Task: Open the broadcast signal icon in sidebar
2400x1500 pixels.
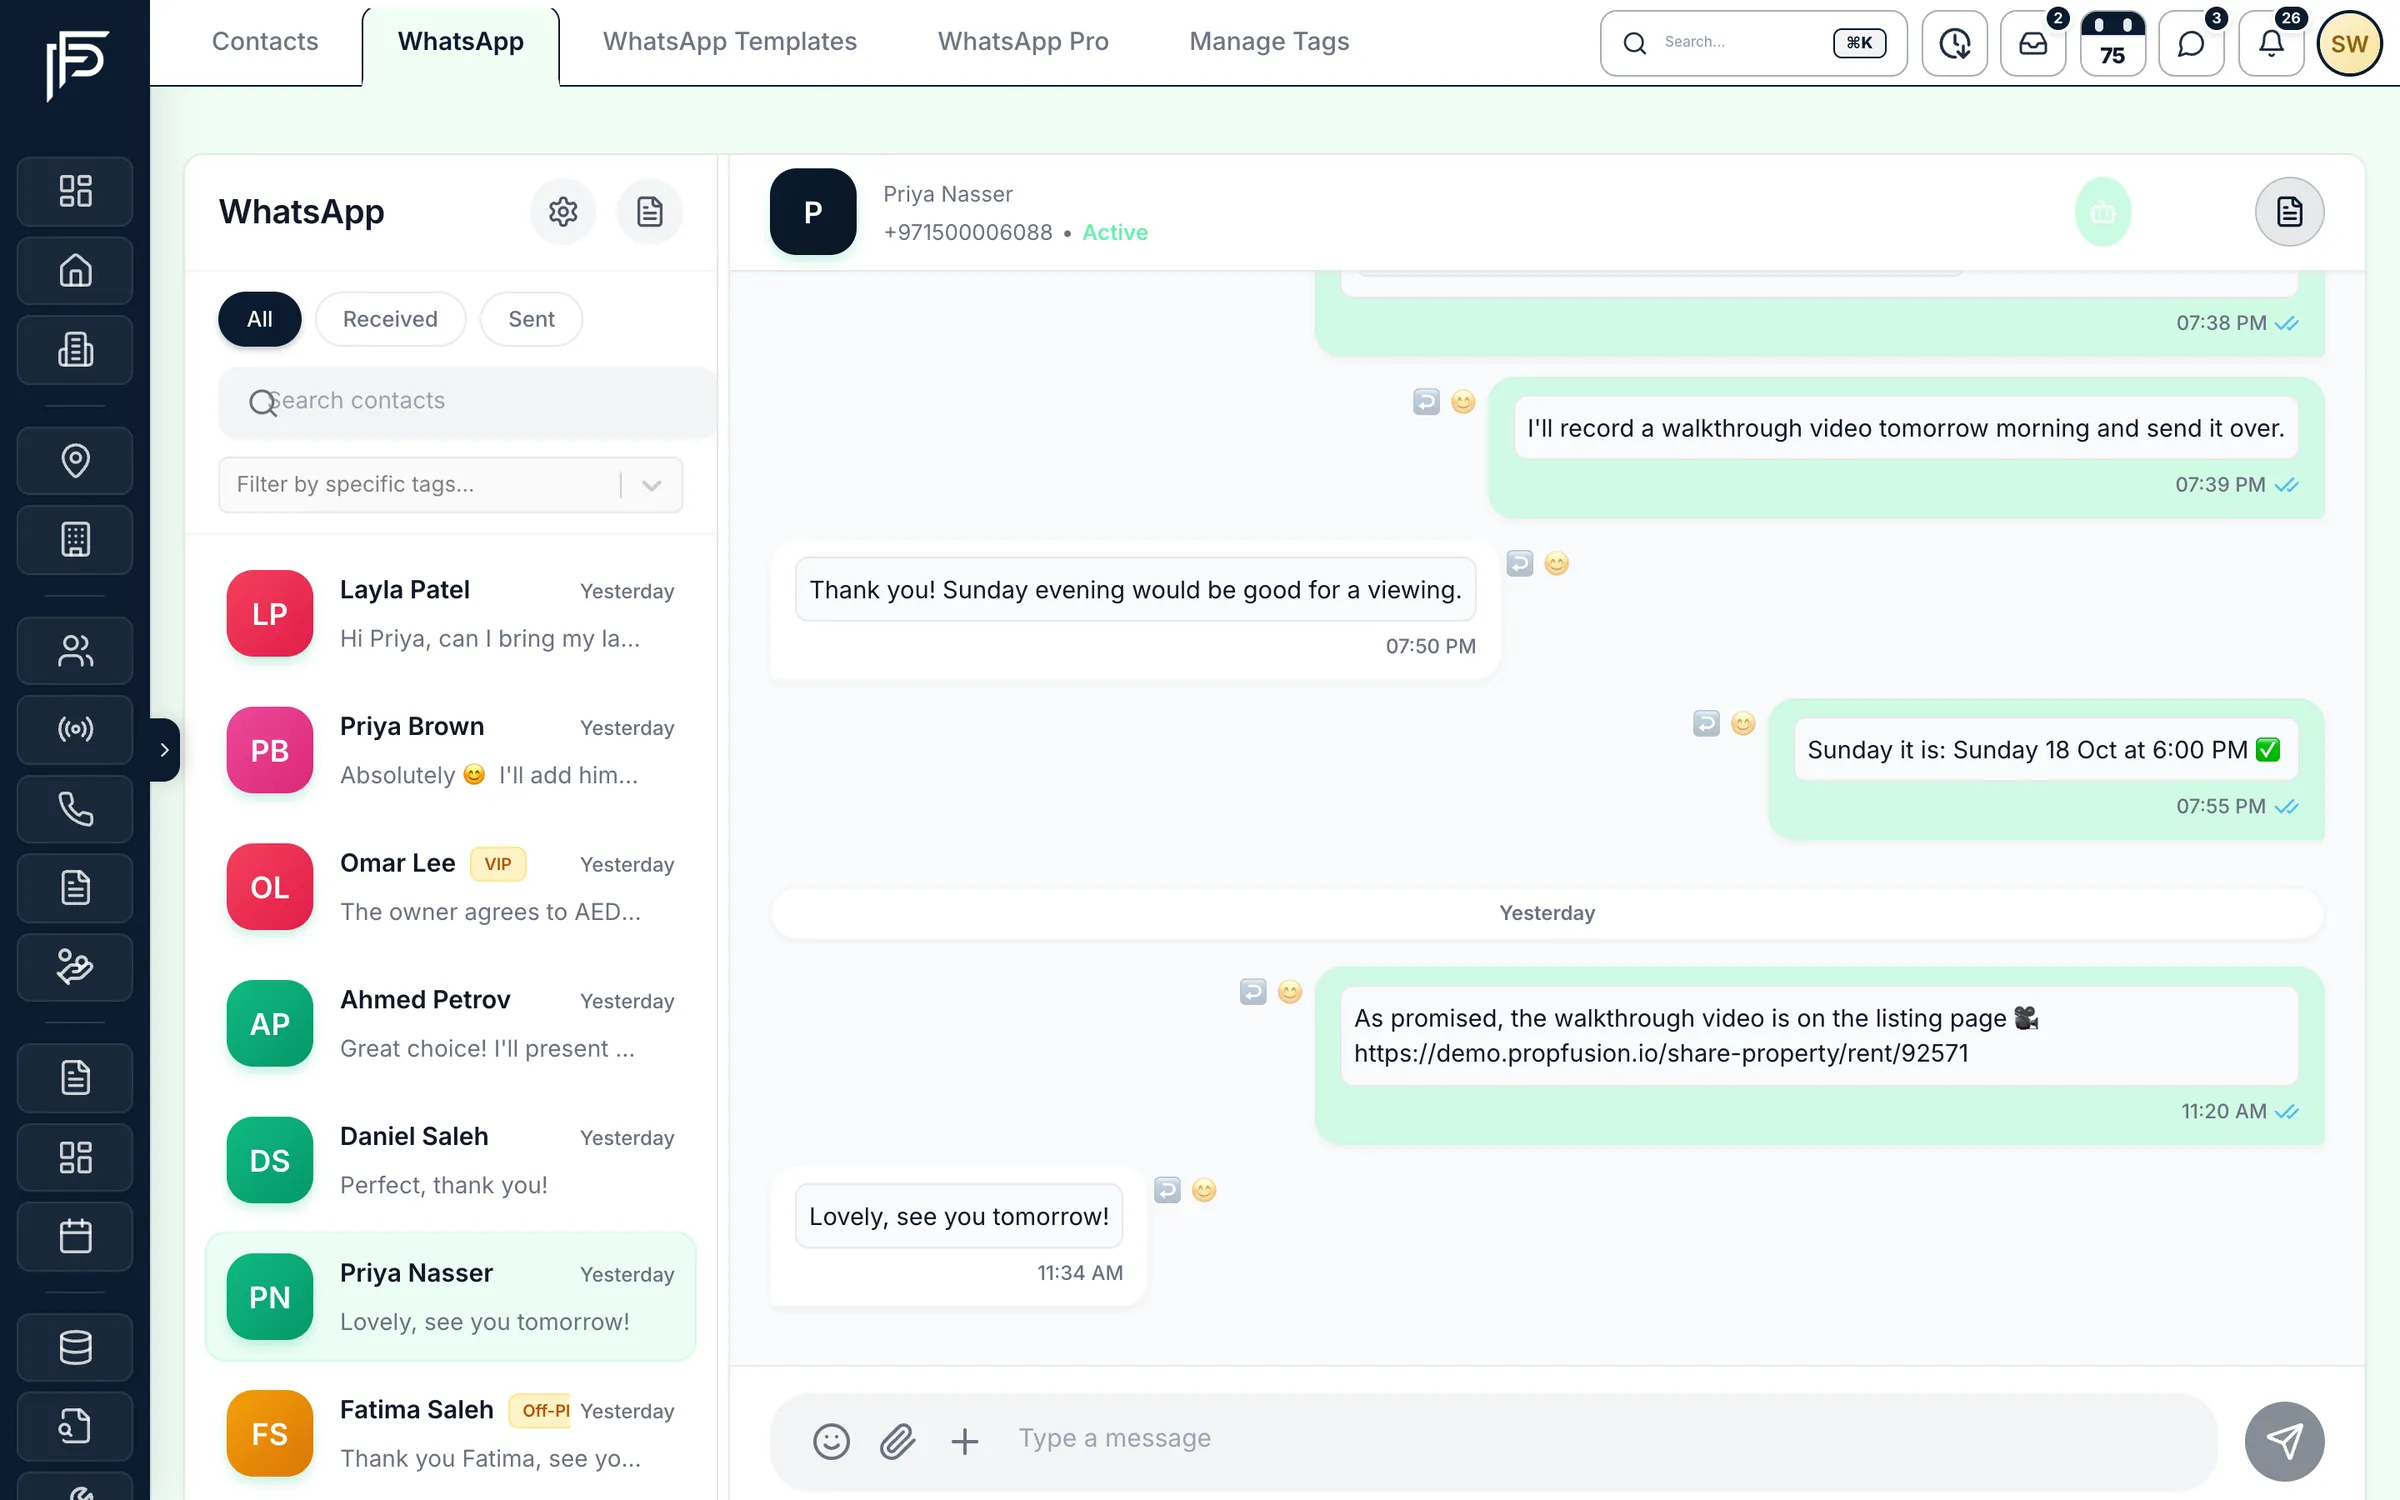Action: [75, 729]
